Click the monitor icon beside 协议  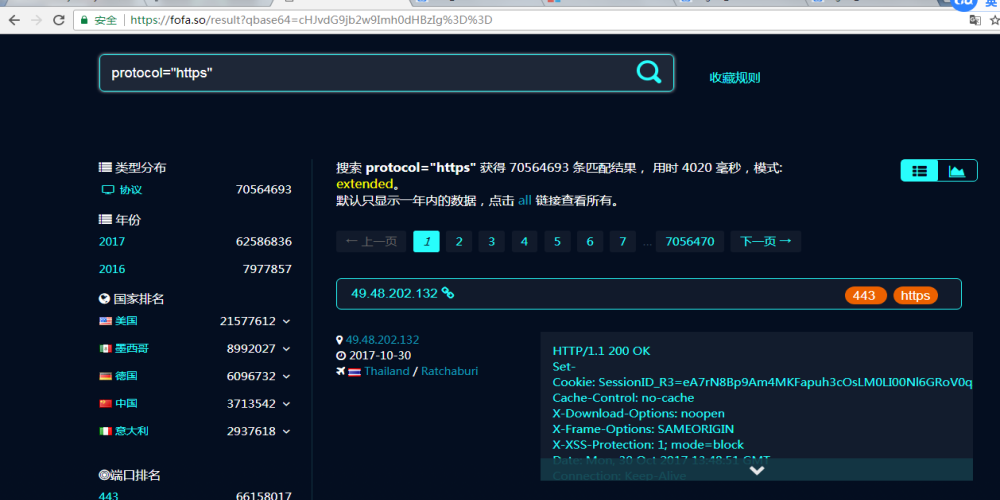[x=108, y=189]
